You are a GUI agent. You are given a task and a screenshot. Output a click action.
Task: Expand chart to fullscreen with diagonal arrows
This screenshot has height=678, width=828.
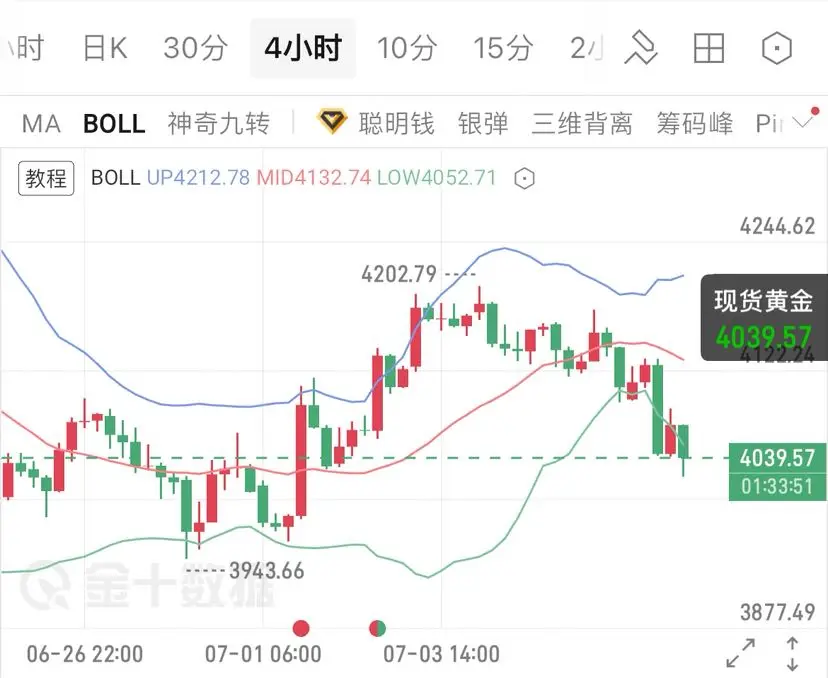click(x=740, y=653)
